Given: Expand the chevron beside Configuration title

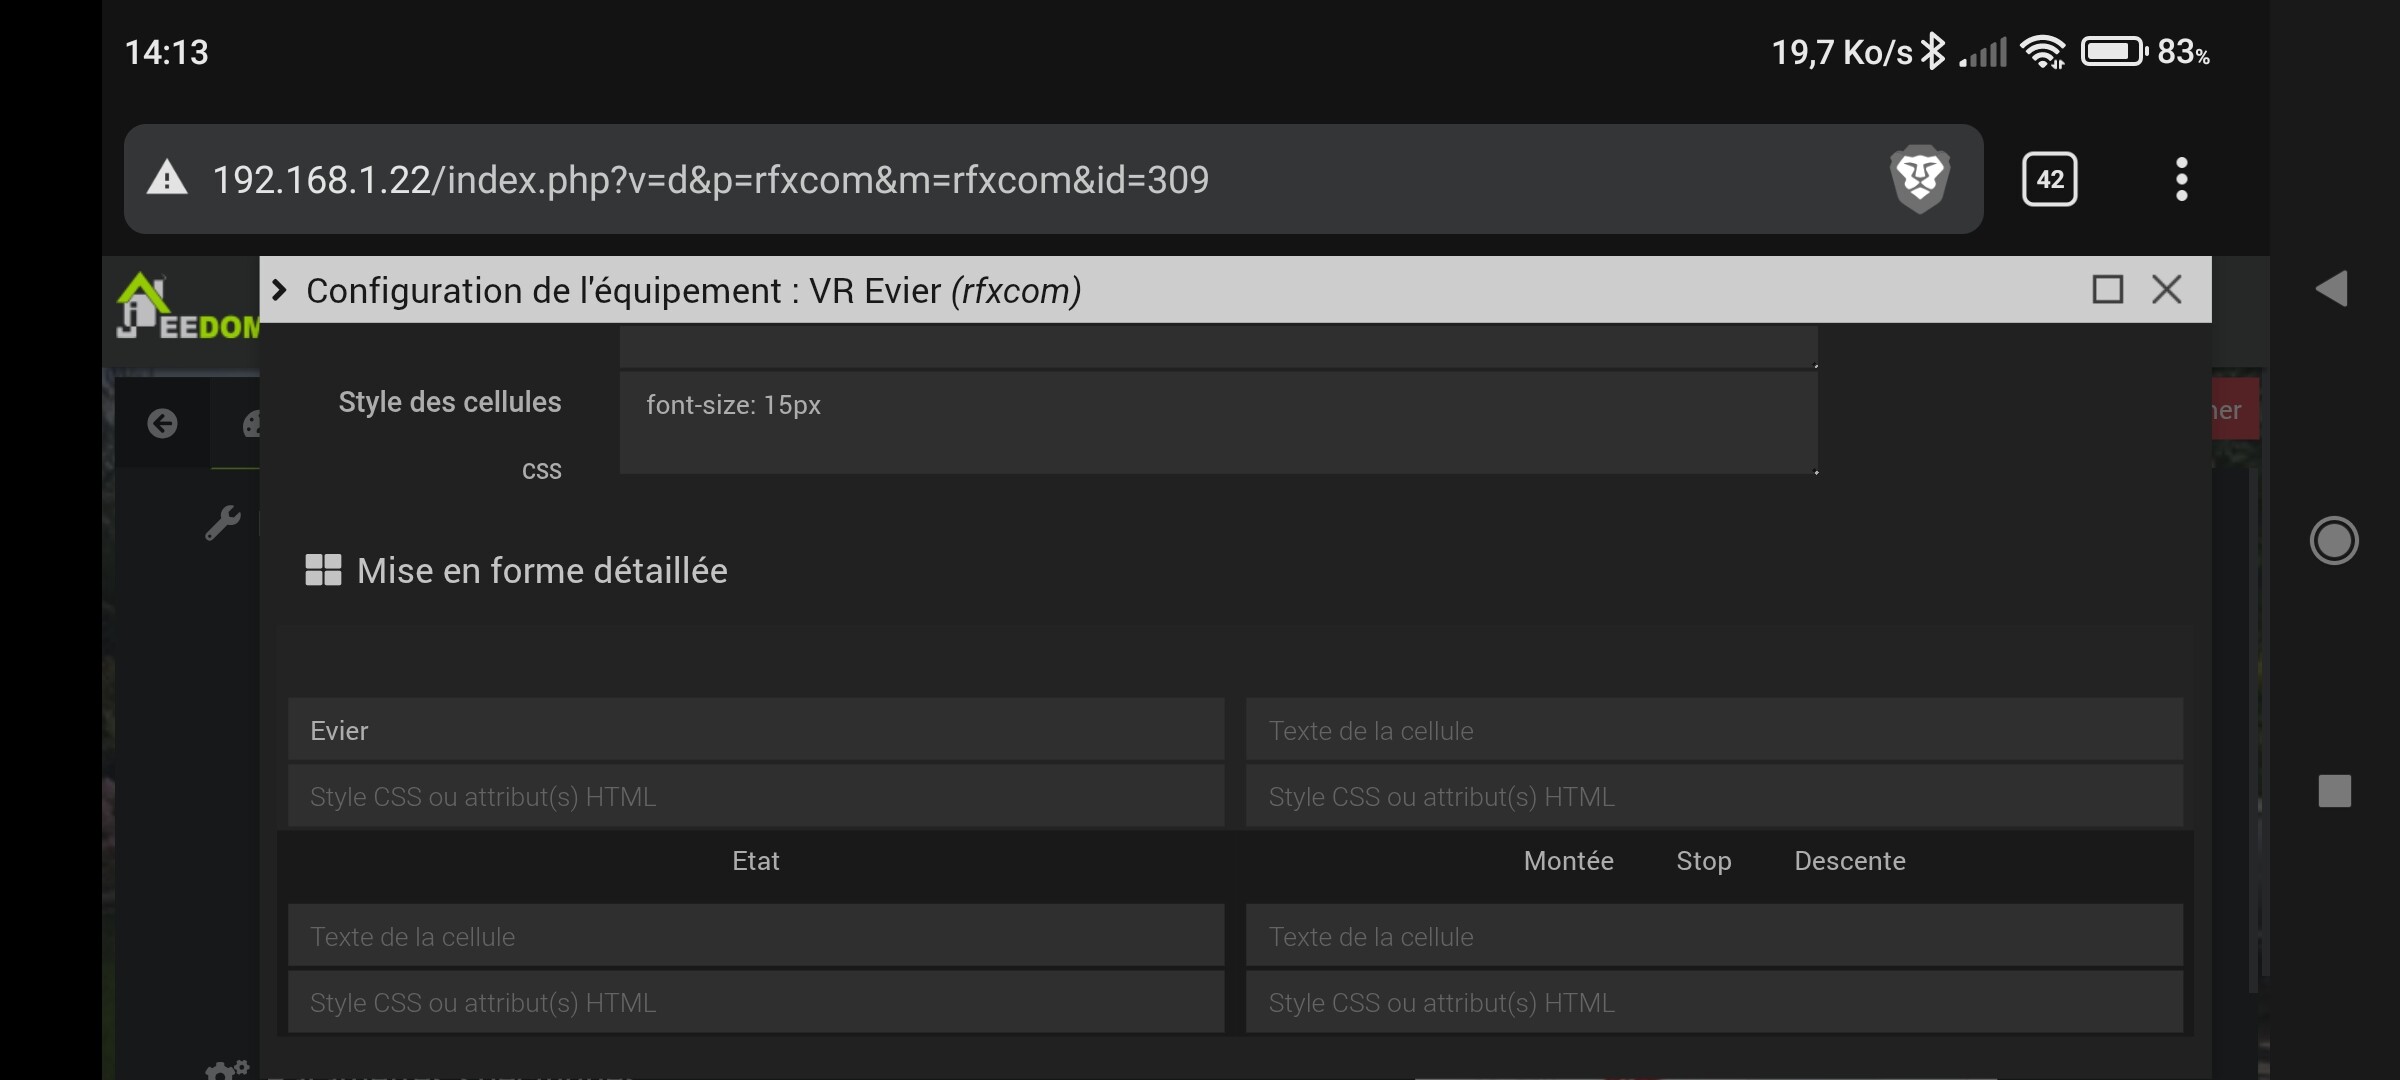Looking at the screenshot, I should pos(280,290).
